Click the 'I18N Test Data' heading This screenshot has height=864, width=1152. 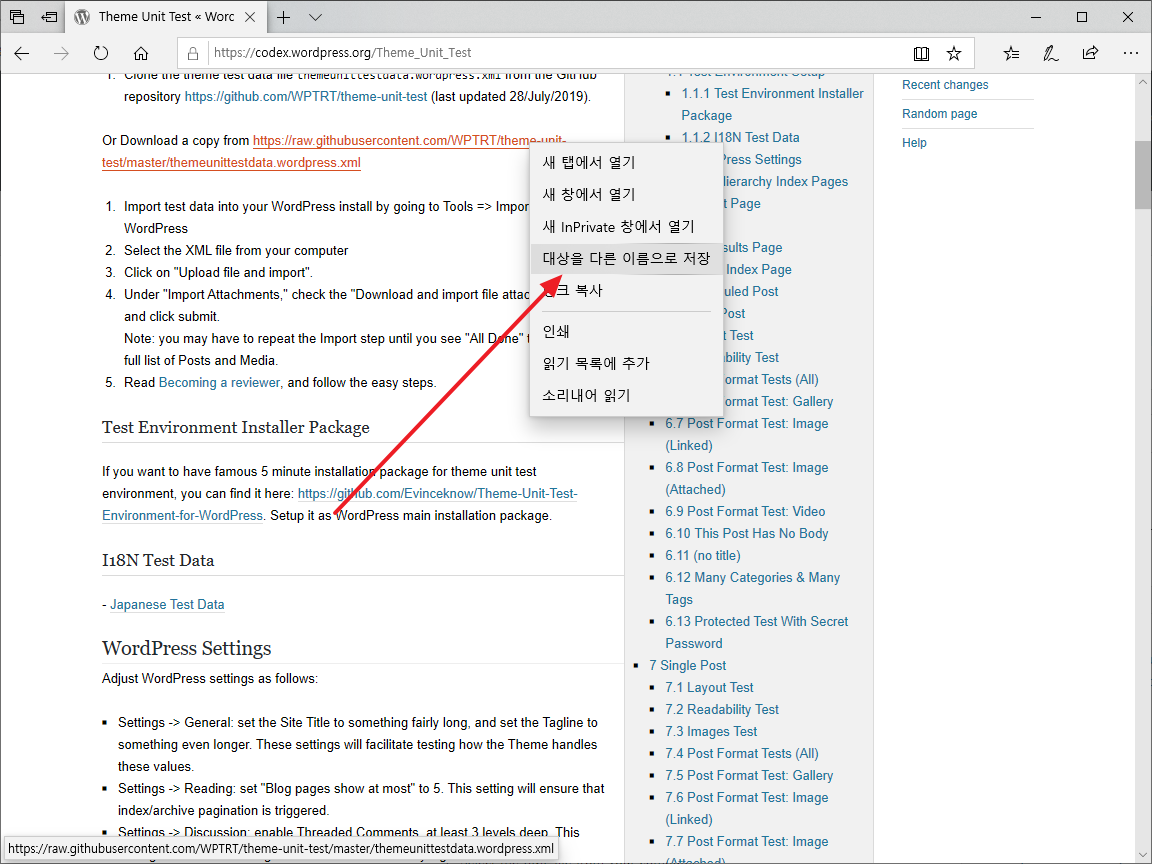[158, 561]
